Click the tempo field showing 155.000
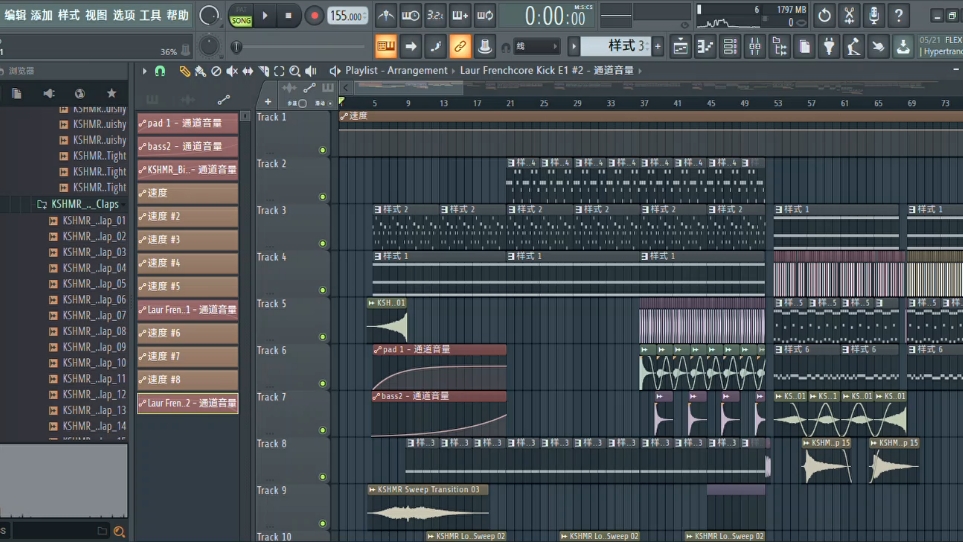This screenshot has width=963, height=542. click(x=348, y=16)
